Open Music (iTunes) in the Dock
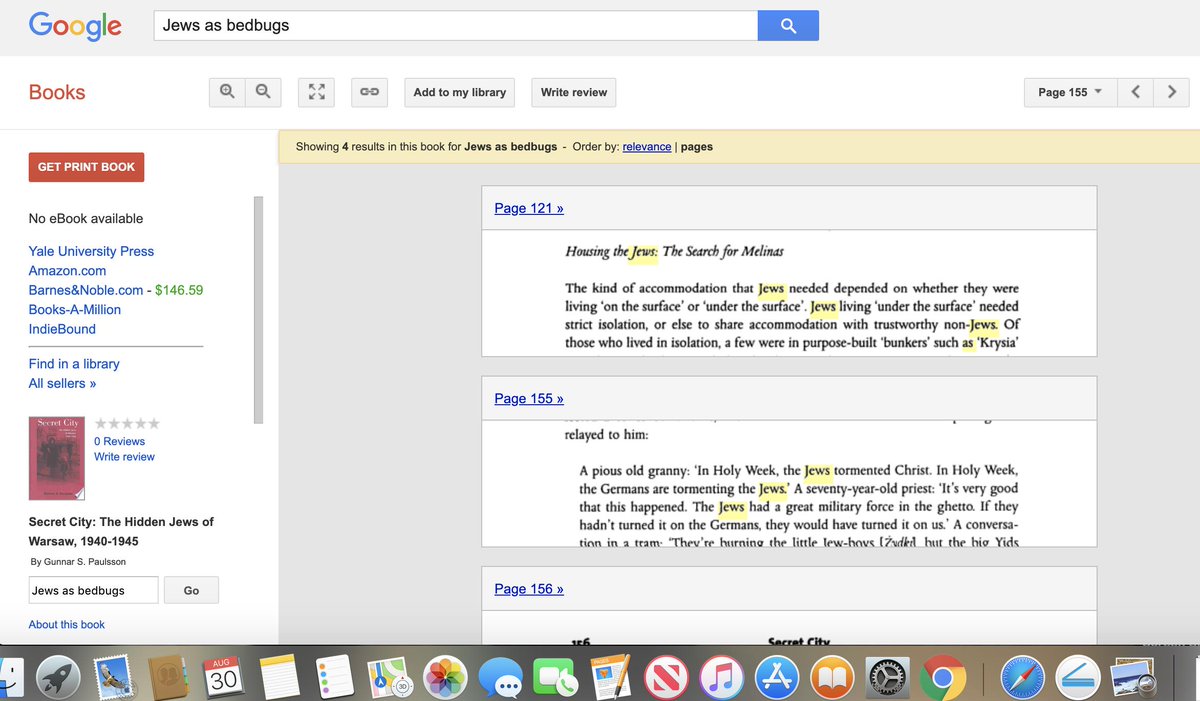The height and width of the screenshot is (701, 1200). pyautogui.click(x=721, y=679)
